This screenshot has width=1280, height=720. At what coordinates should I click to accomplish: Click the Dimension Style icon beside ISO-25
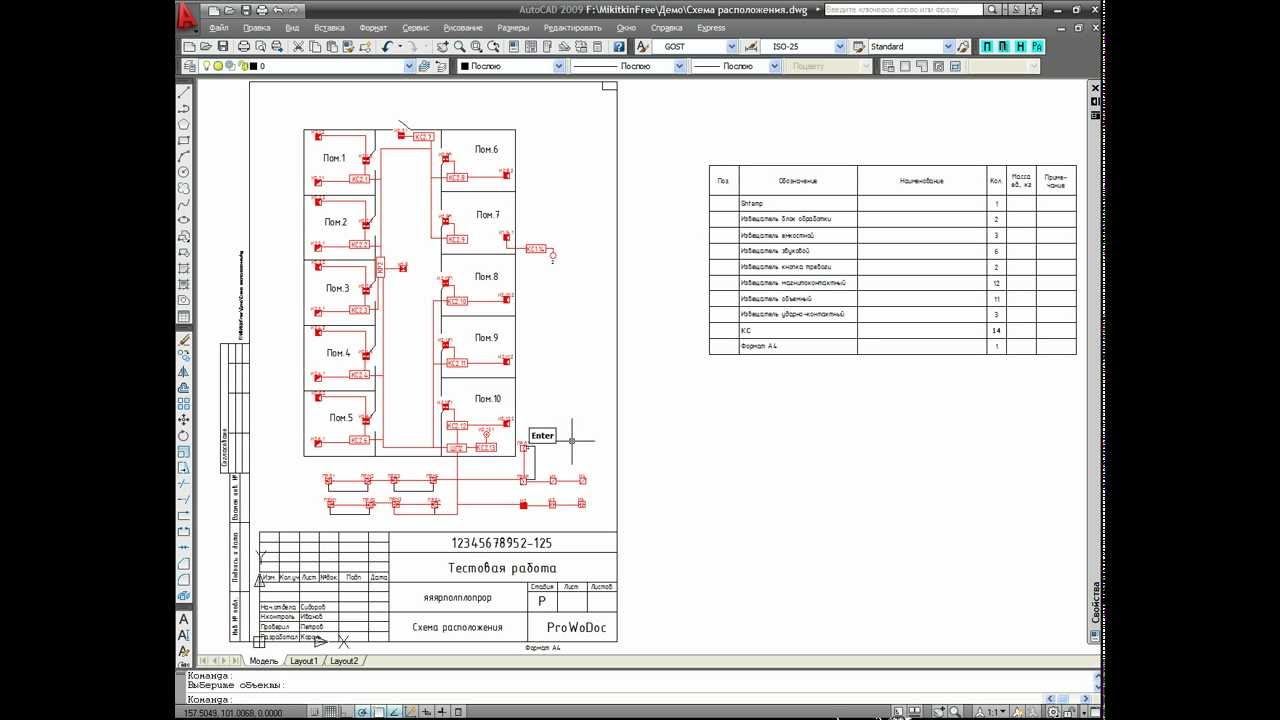point(750,46)
